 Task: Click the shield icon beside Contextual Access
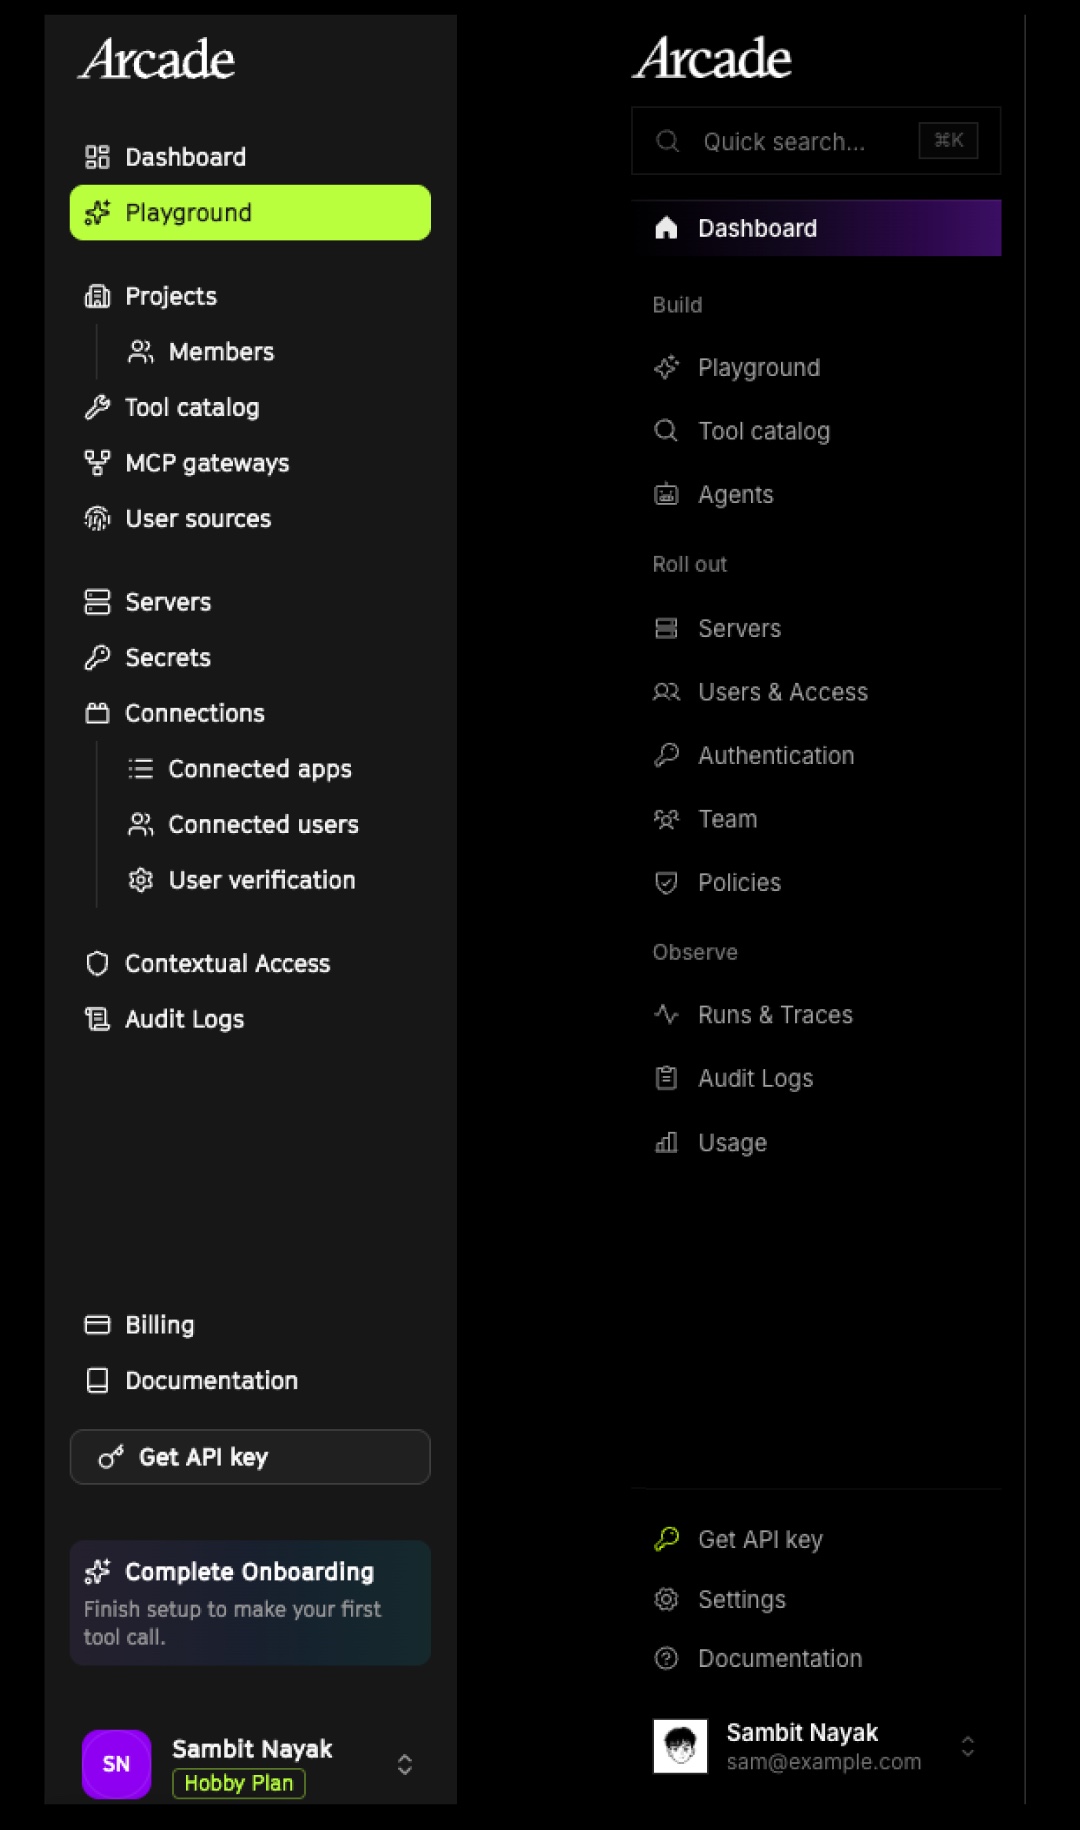[97, 963]
